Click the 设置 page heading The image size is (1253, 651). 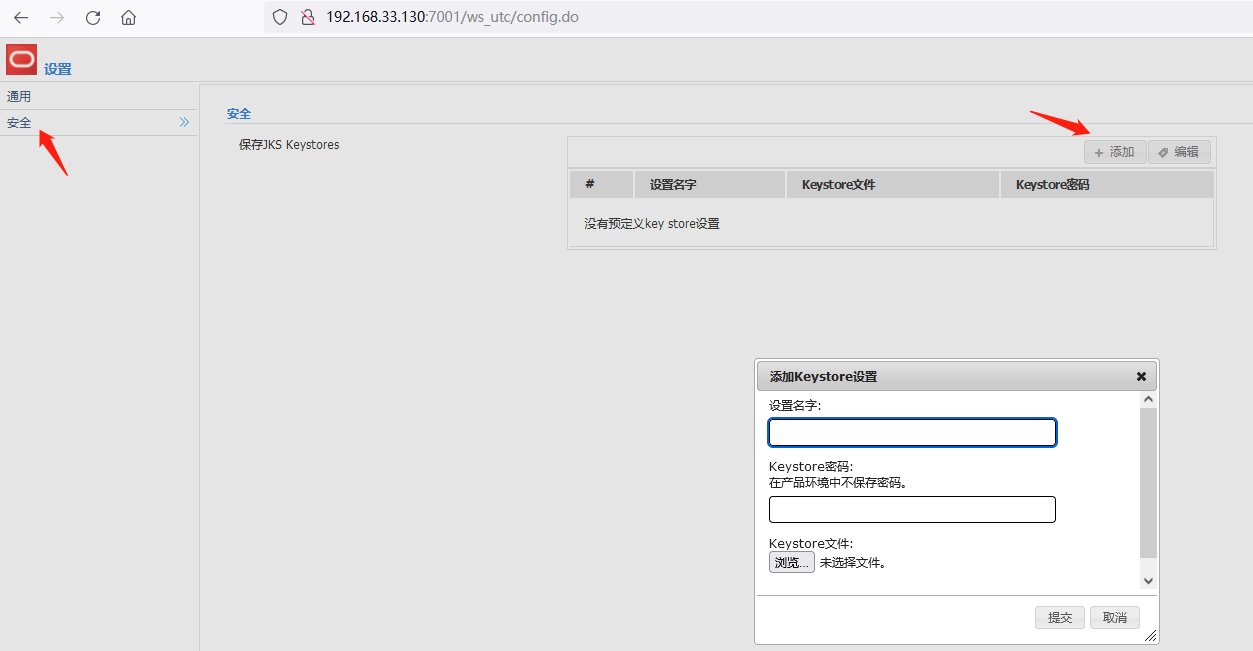[58, 69]
